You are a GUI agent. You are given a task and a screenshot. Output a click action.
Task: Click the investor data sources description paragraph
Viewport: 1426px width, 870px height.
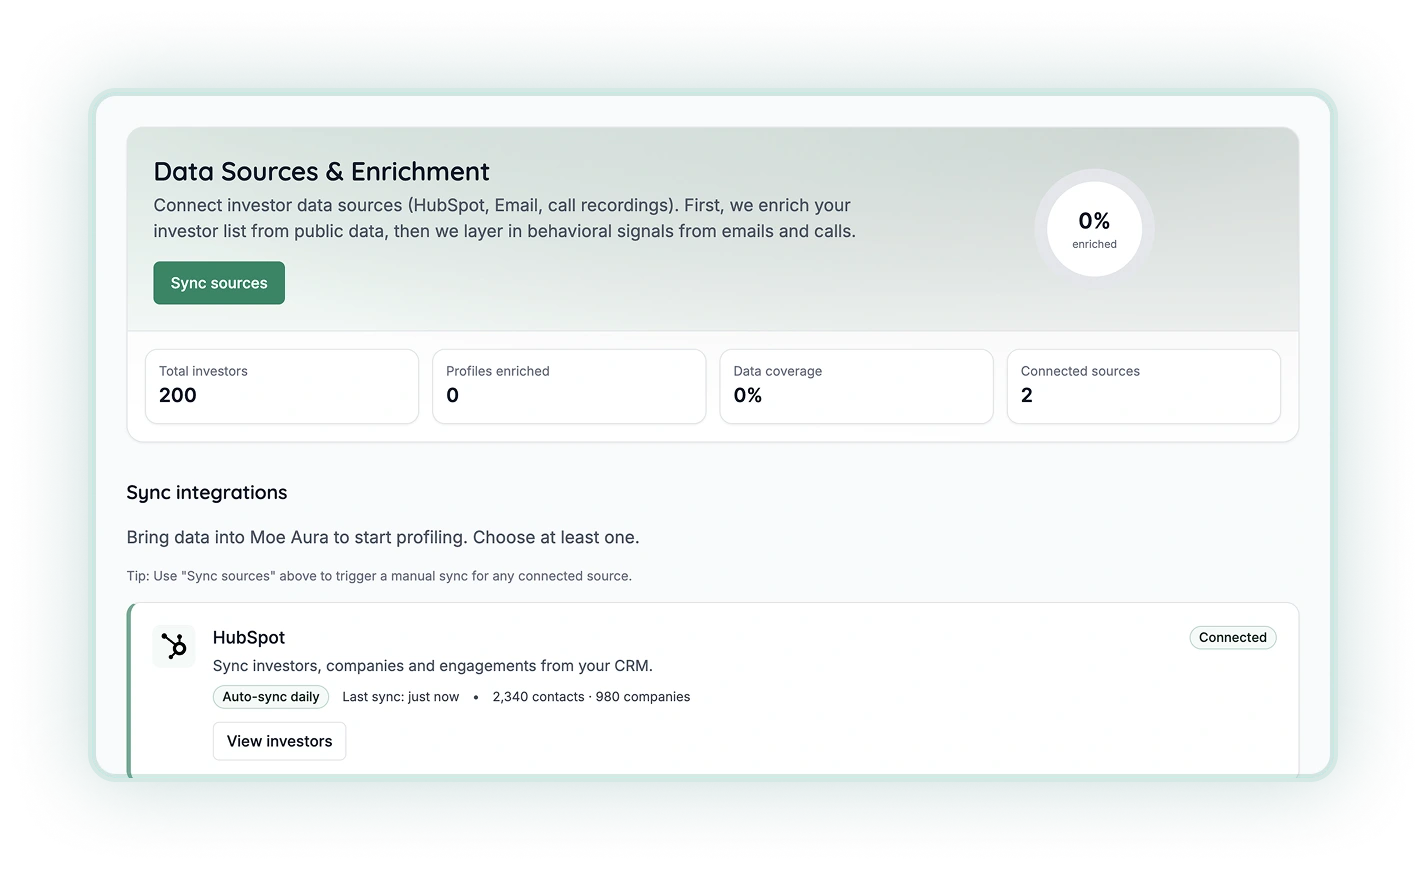[x=504, y=218]
